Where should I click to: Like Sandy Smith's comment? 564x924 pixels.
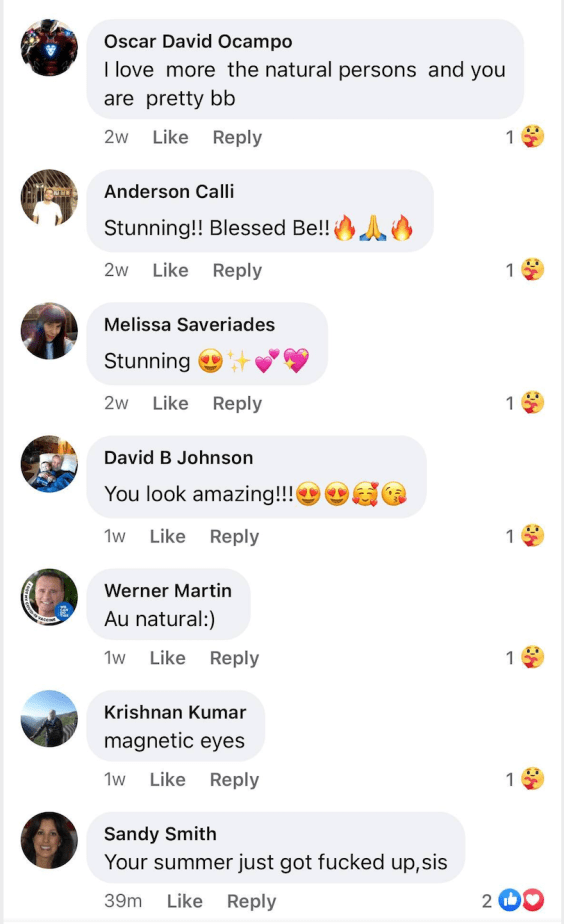(x=184, y=901)
